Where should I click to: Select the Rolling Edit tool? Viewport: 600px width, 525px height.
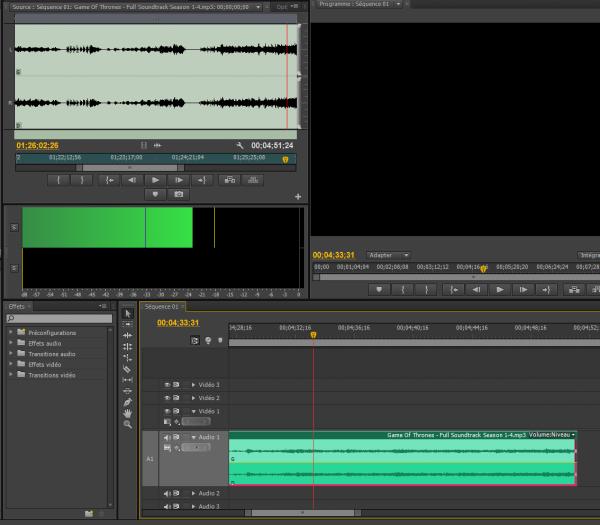tap(128, 346)
